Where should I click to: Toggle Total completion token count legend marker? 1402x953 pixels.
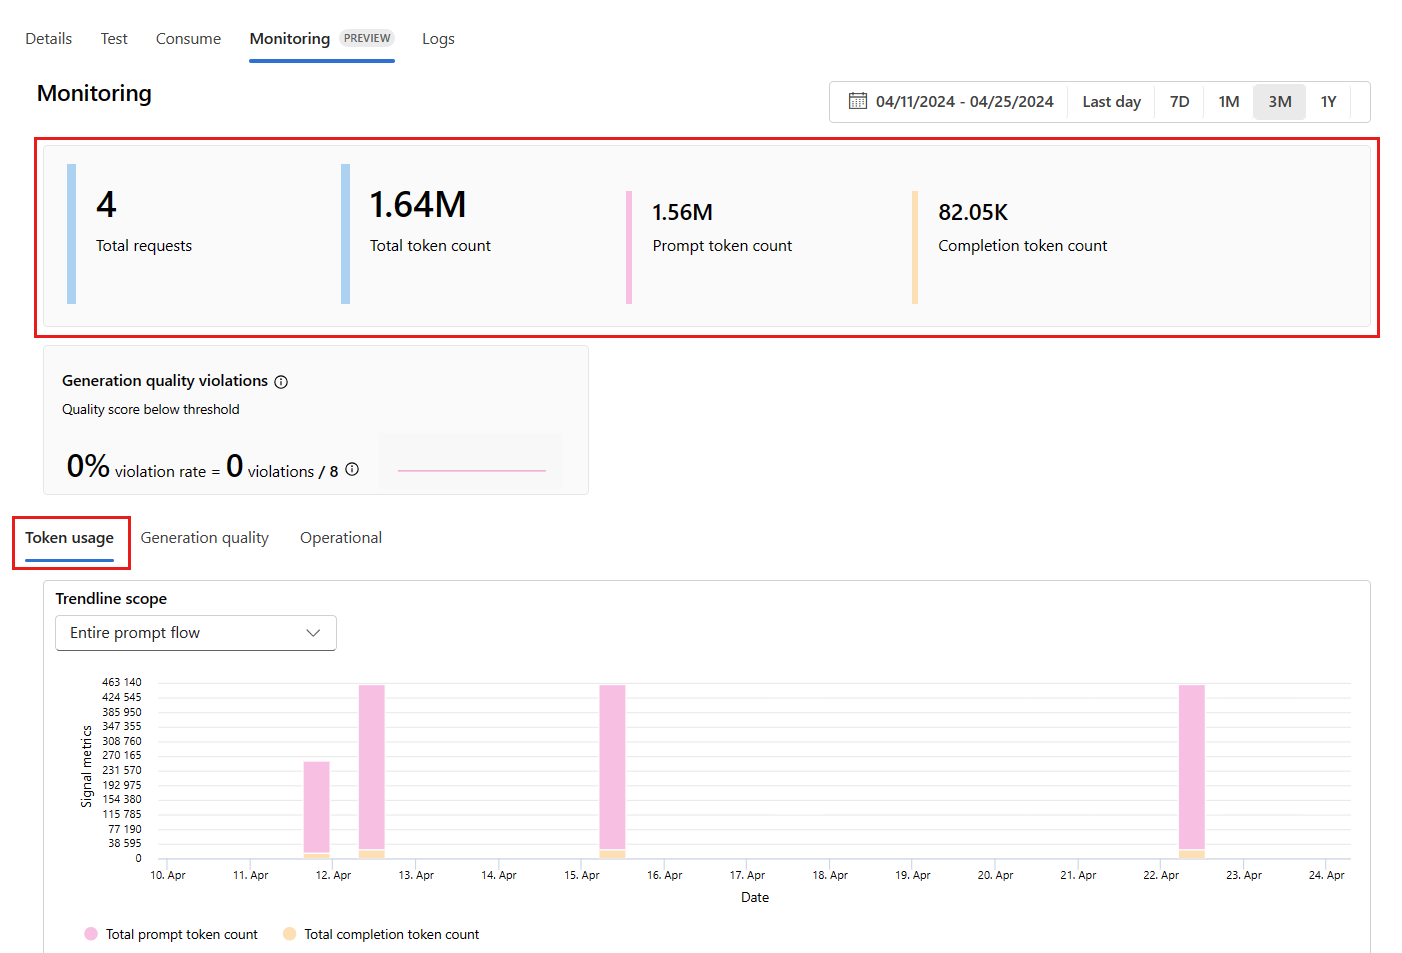coord(290,934)
